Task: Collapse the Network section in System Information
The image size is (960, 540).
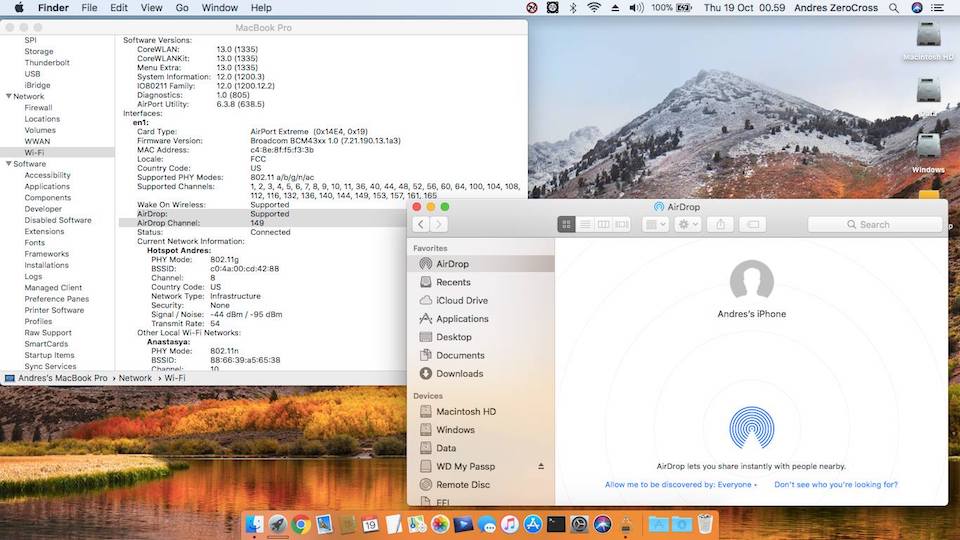Action: [x=9, y=96]
